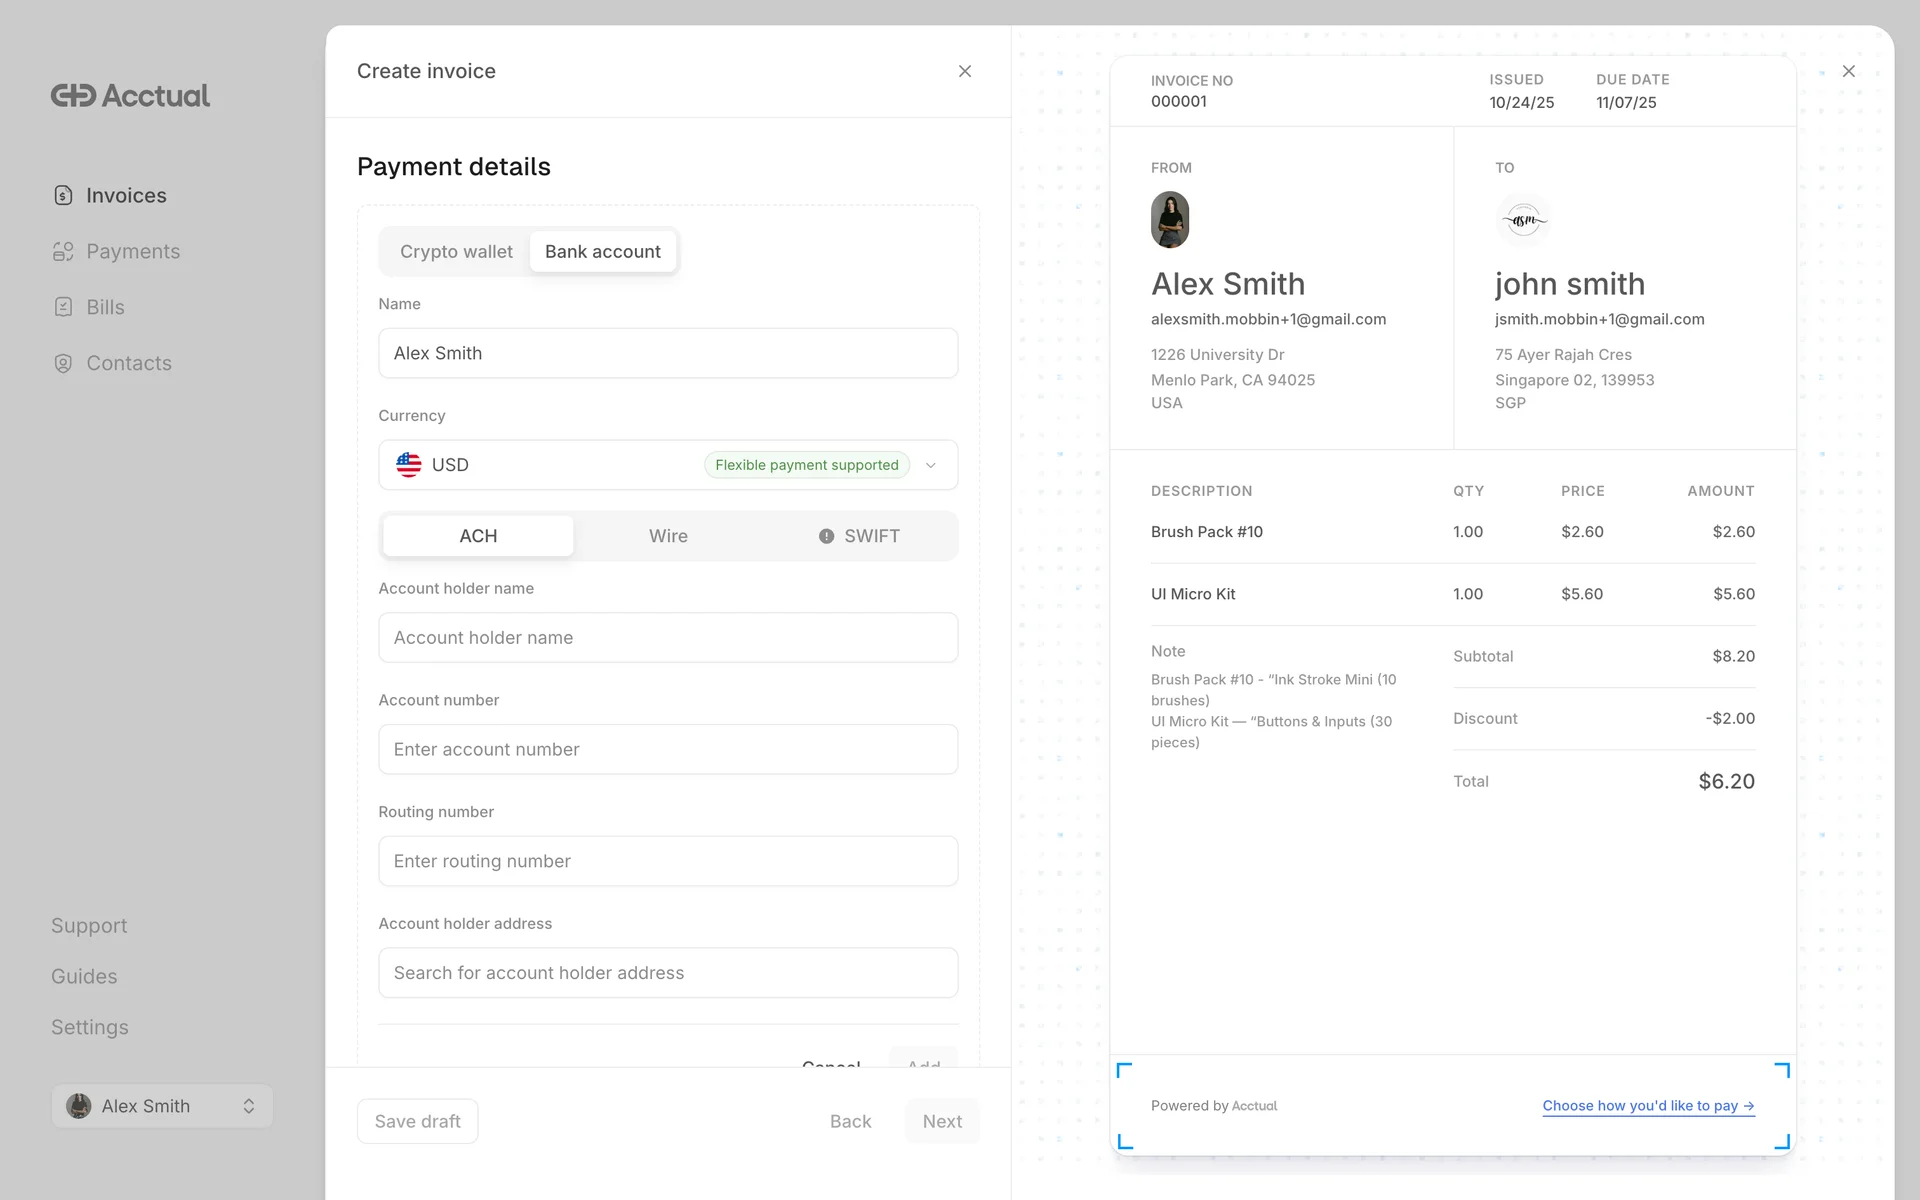Click the Invoices sidebar icon
Viewport: 1920px width, 1200px height.
(x=63, y=195)
